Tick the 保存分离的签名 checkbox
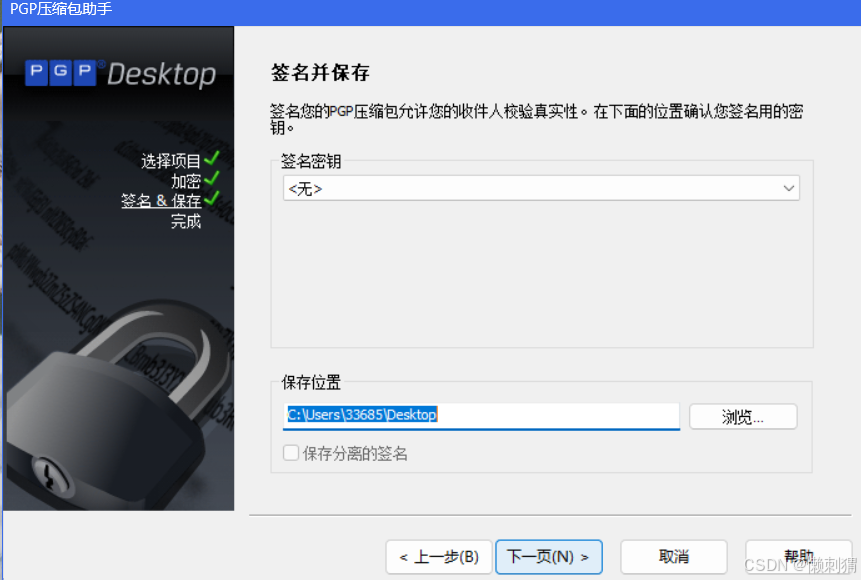 tap(290, 453)
